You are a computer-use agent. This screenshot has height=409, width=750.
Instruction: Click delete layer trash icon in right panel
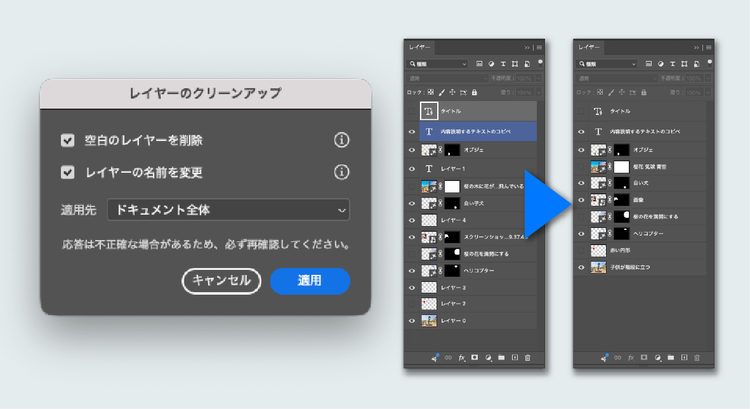point(698,357)
